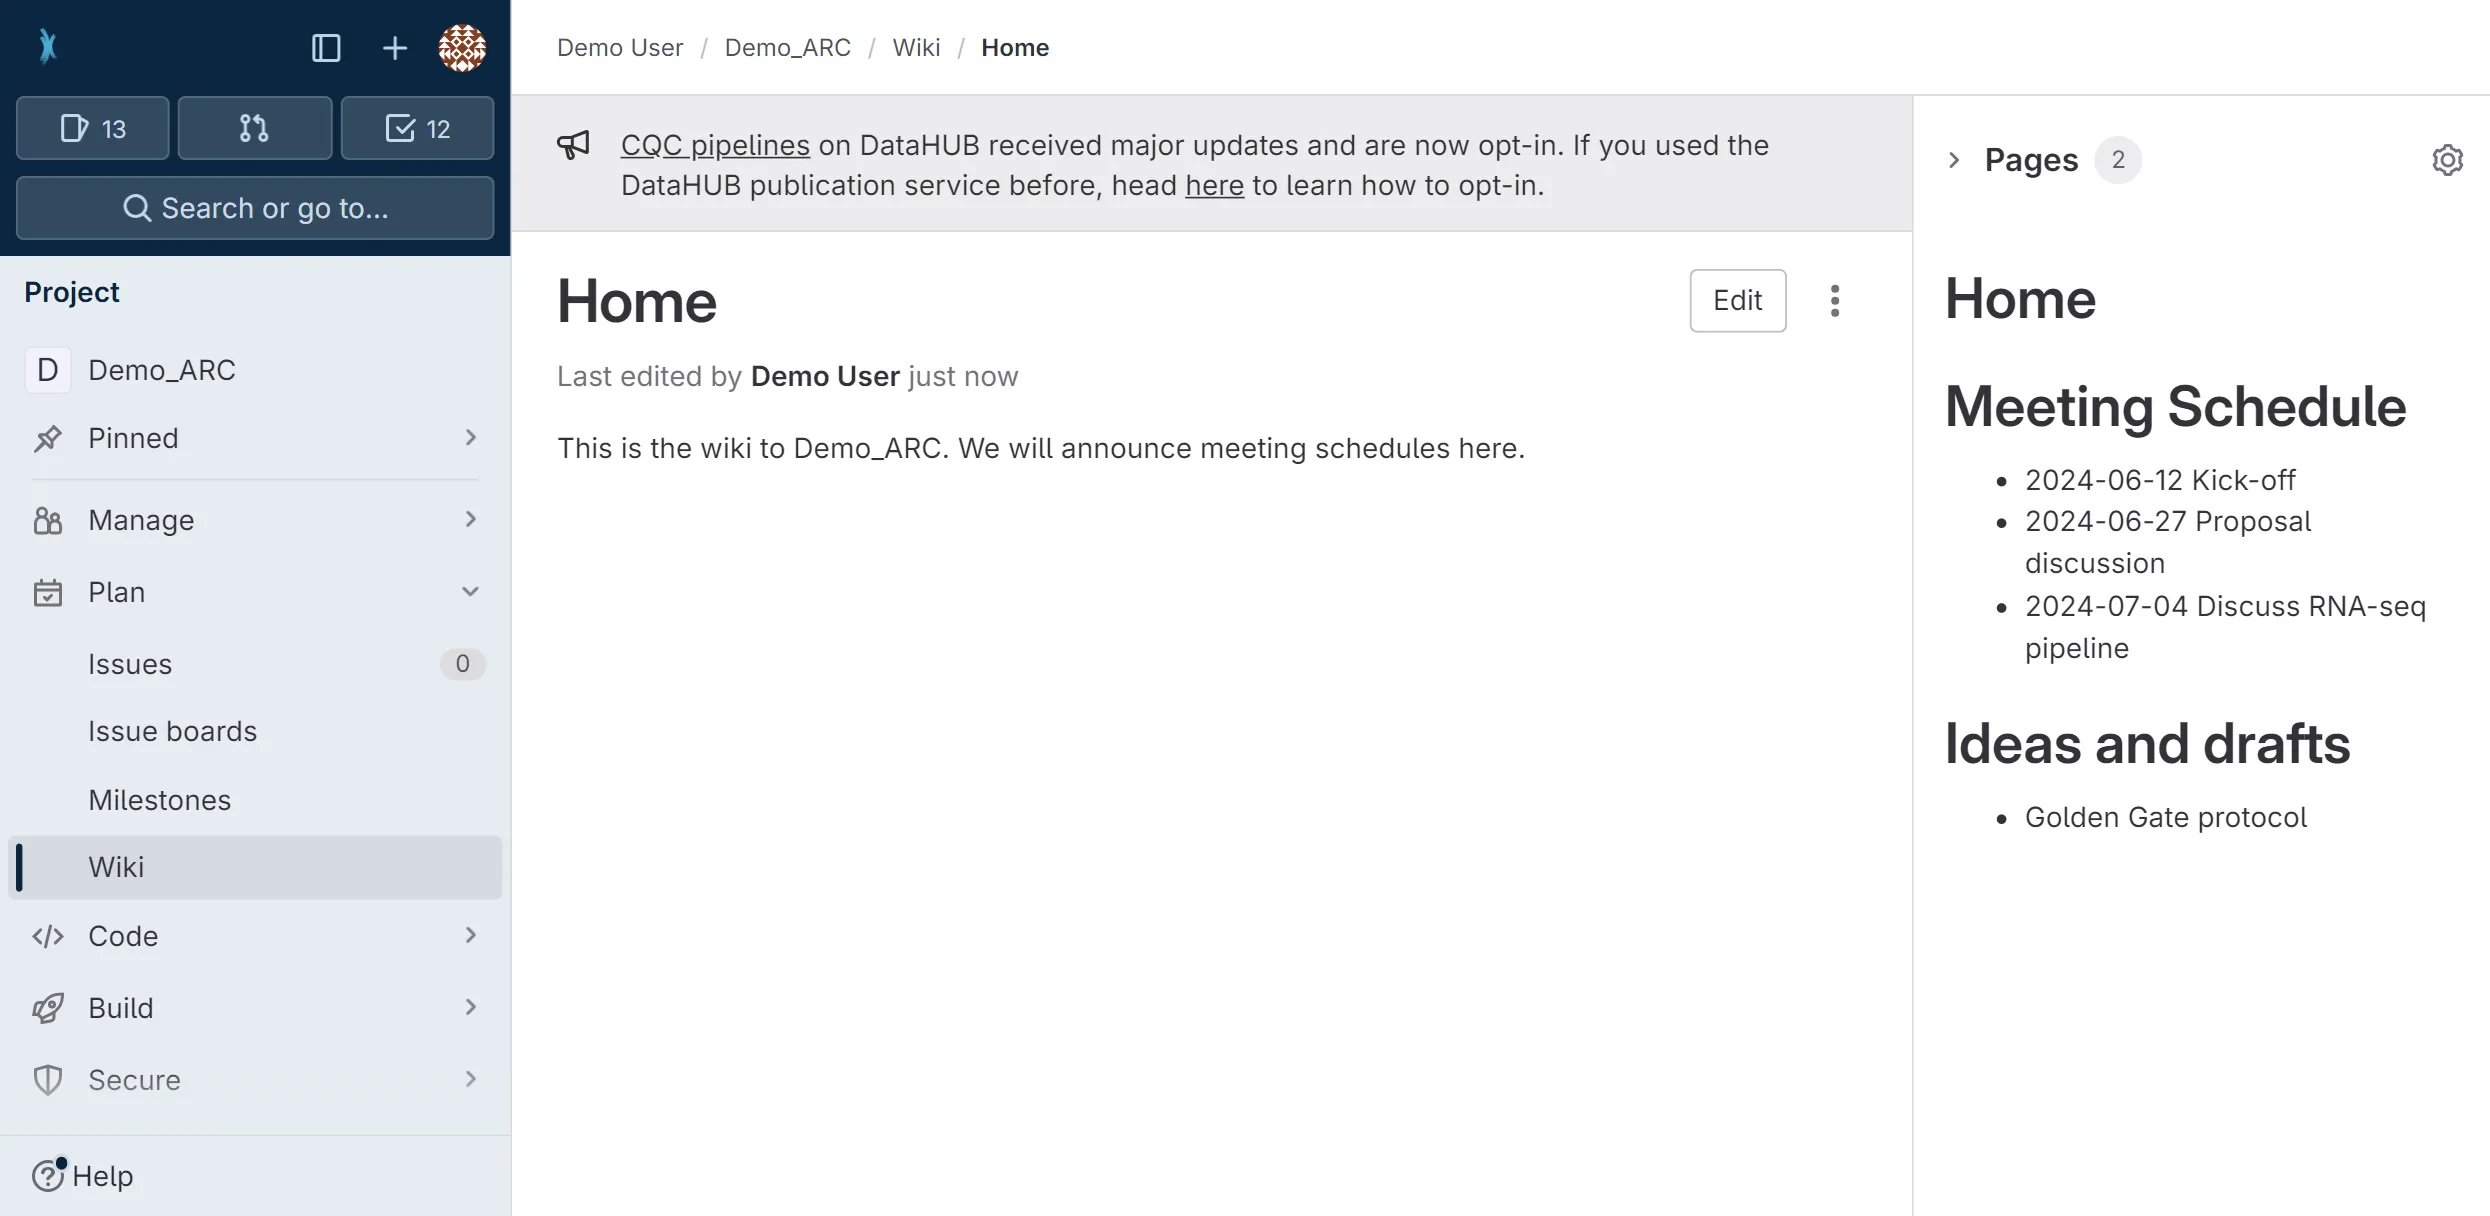This screenshot has height=1216, width=2490.
Task: Toggle the sidebar collapse icon
Action: point(326,48)
